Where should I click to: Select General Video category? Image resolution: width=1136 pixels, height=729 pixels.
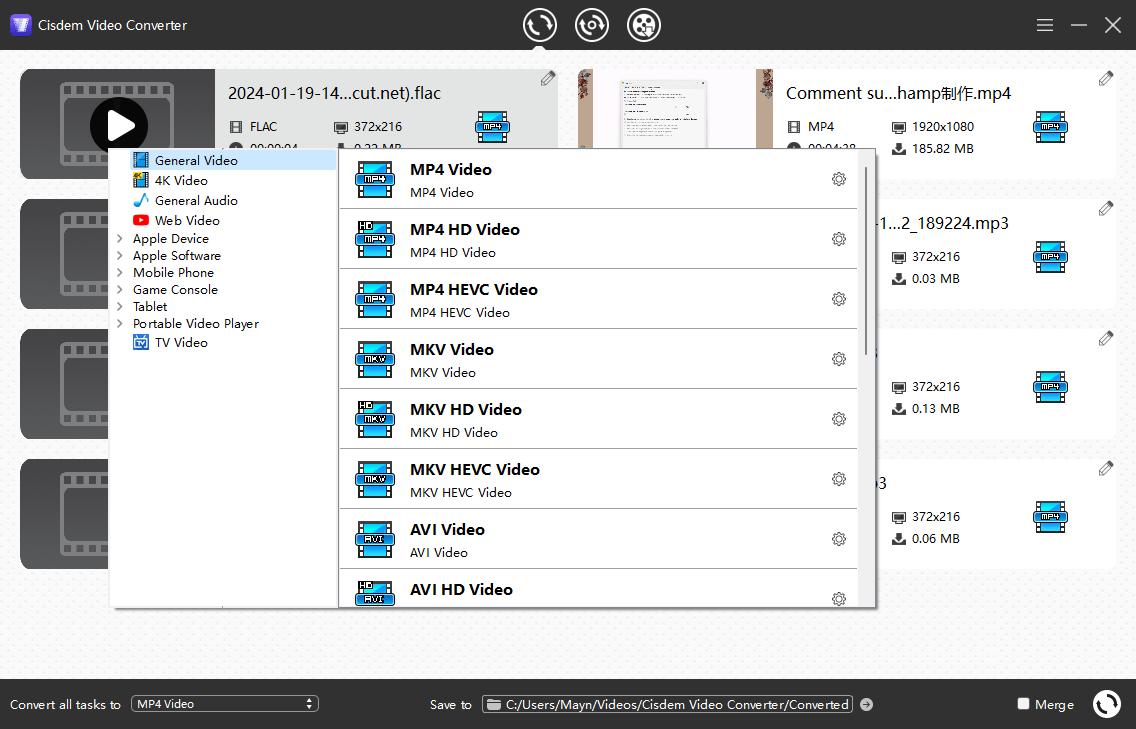(x=233, y=160)
